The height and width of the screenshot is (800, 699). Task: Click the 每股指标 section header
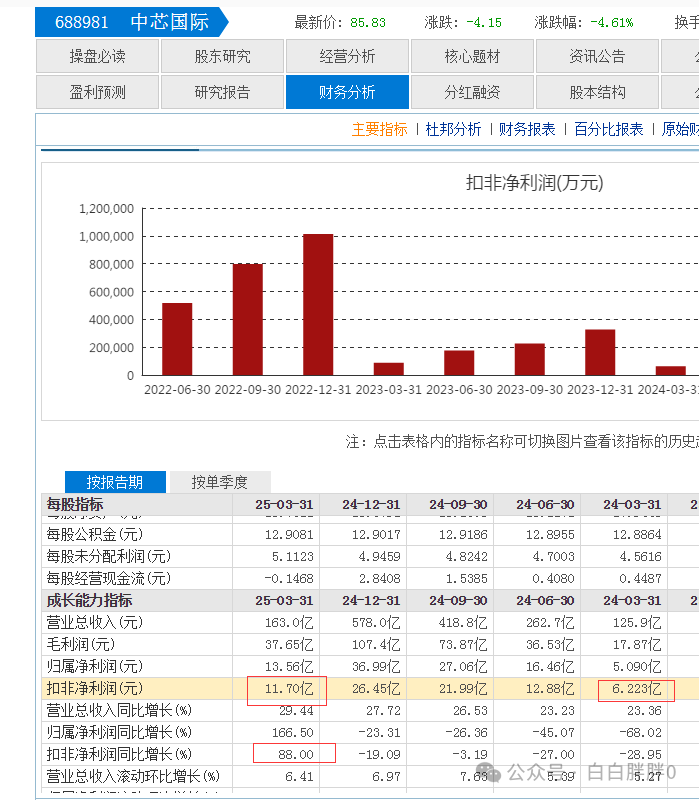75,505
